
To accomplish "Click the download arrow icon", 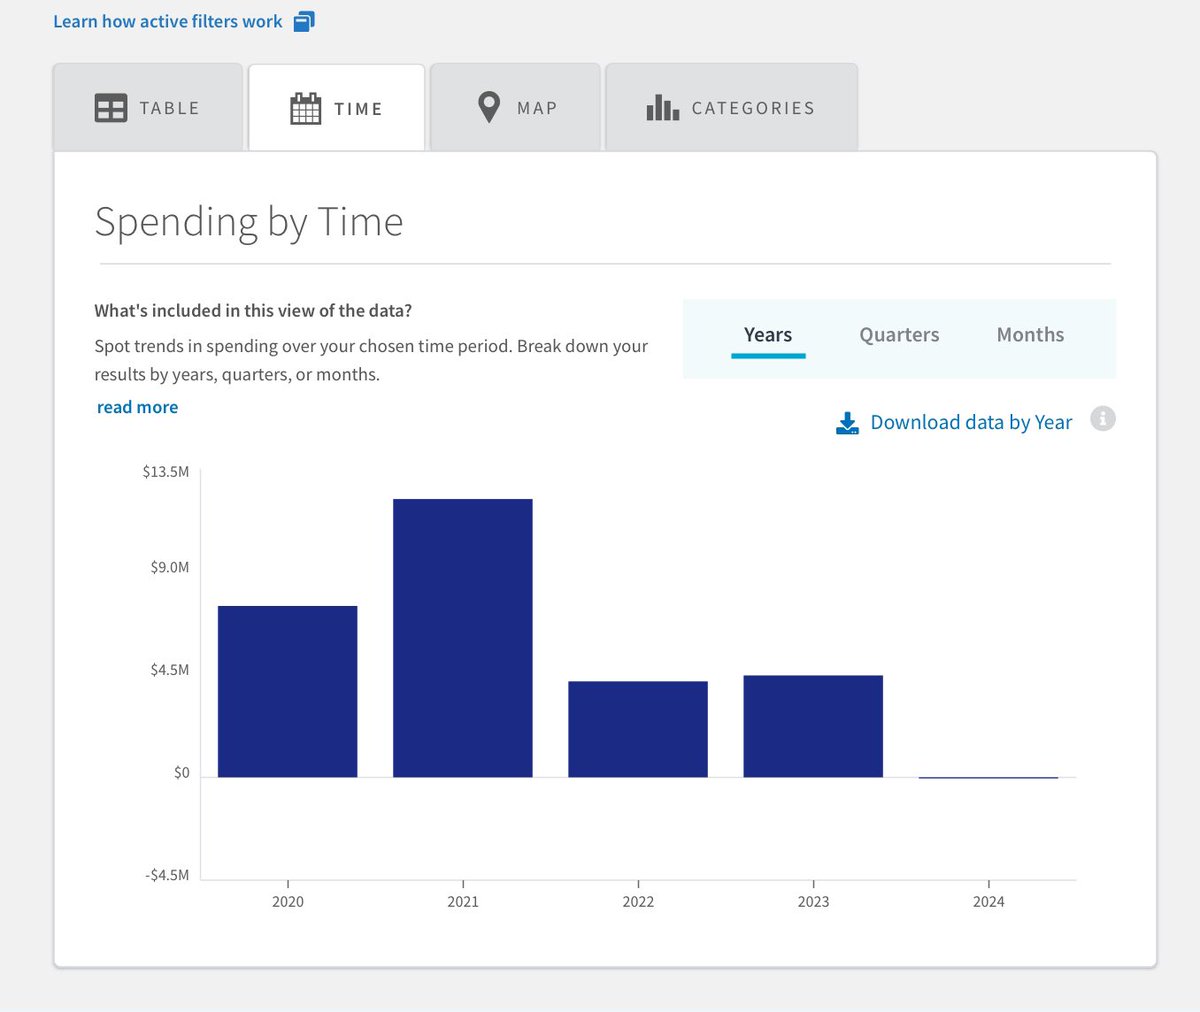I will pyautogui.click(x=847, y=423).
